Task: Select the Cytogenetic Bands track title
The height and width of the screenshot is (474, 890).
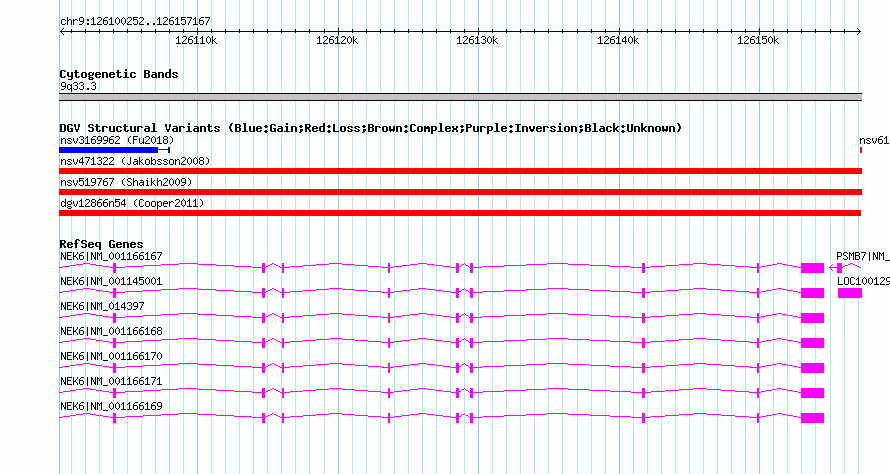Action: [x=119, y=74]
